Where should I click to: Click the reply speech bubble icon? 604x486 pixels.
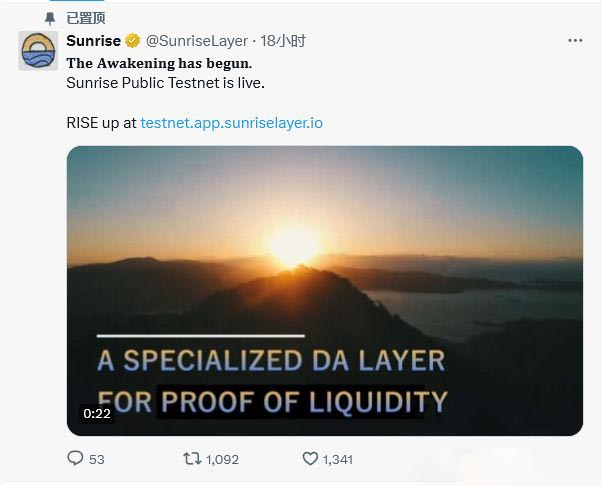[x=75, y=458]
